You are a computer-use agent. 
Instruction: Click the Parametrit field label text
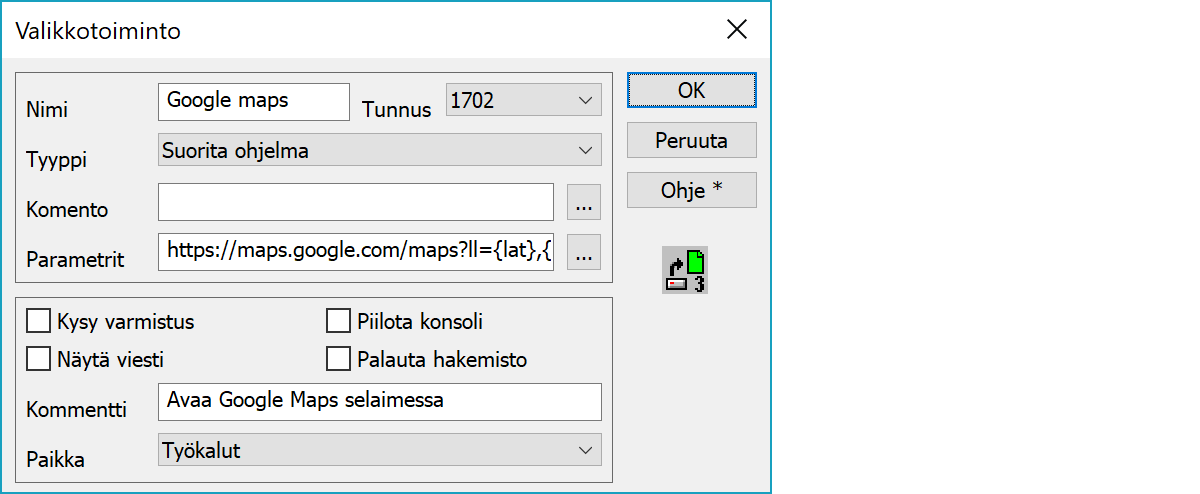75,260
